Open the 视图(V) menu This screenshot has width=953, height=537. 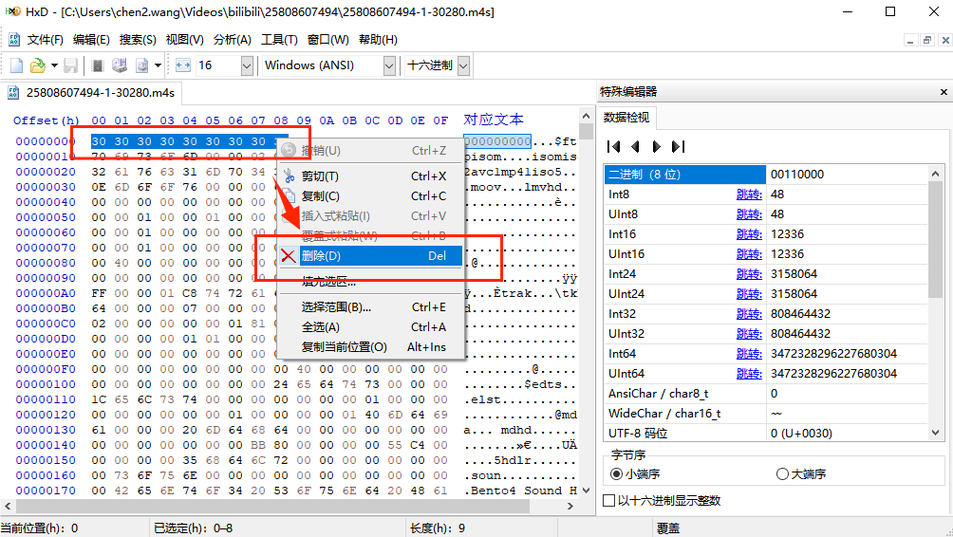[x=185, y=39]
